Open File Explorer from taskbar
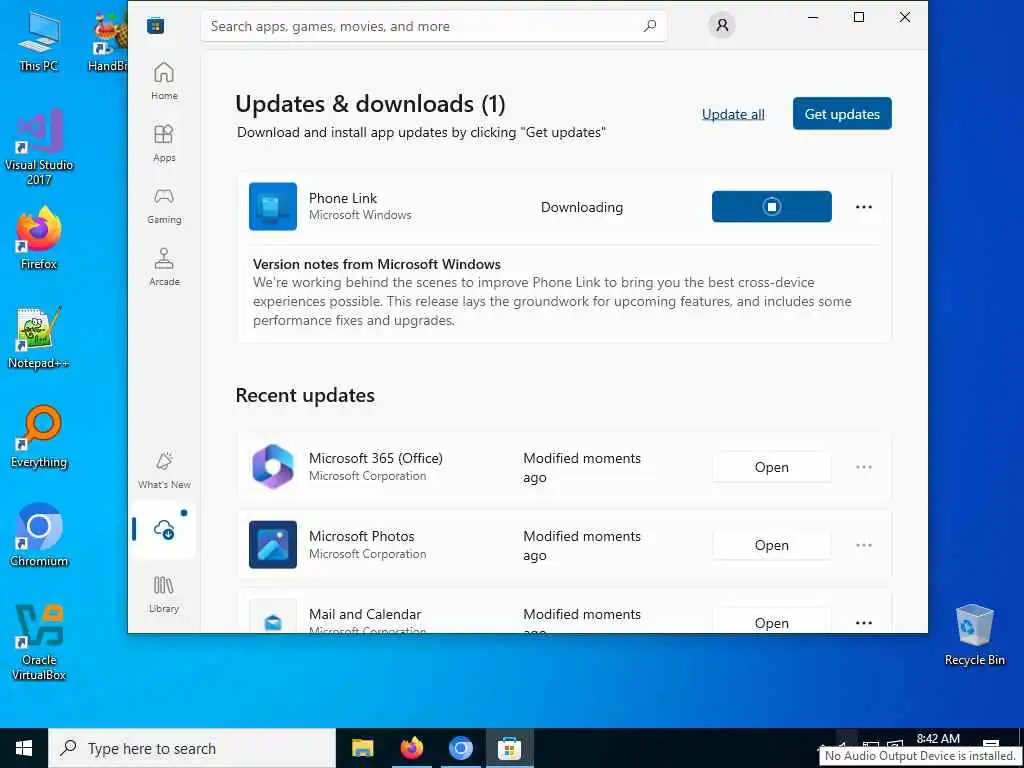The height and width of the screenshot is (768, 1024). [362, 748]
